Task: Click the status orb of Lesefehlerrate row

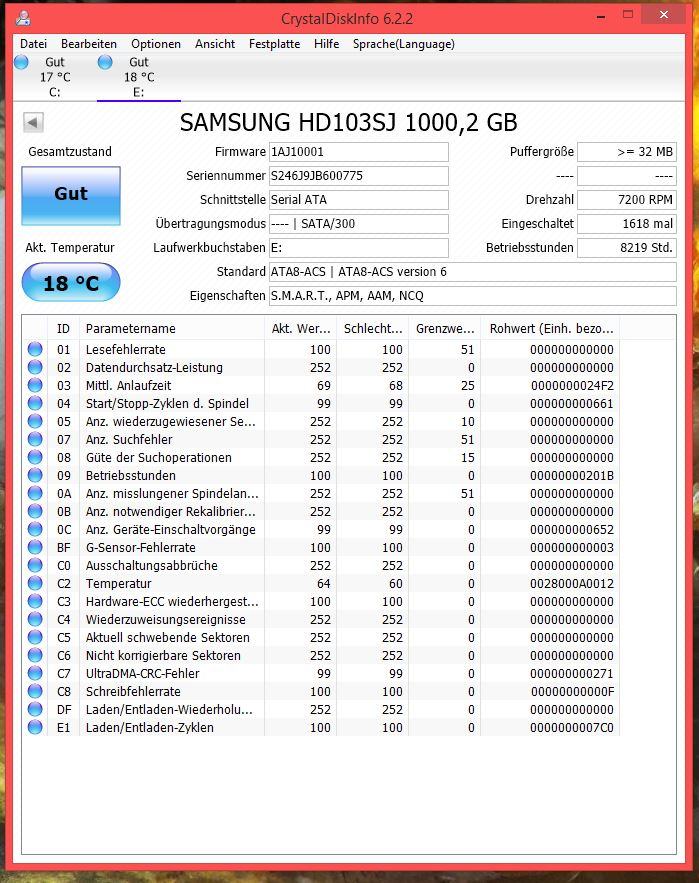Action: tap(35, 349)
